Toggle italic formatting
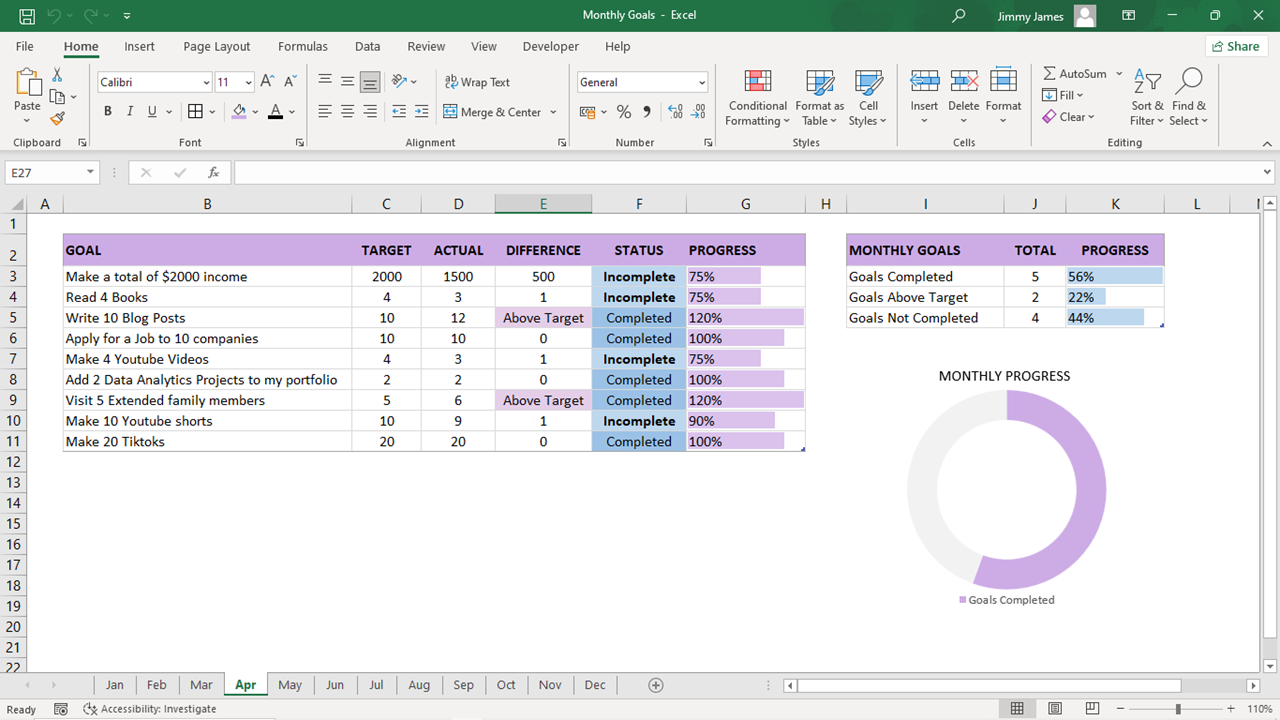Image resolution: width=1280 pixels, height=720 pixels. tap(129, 111)
